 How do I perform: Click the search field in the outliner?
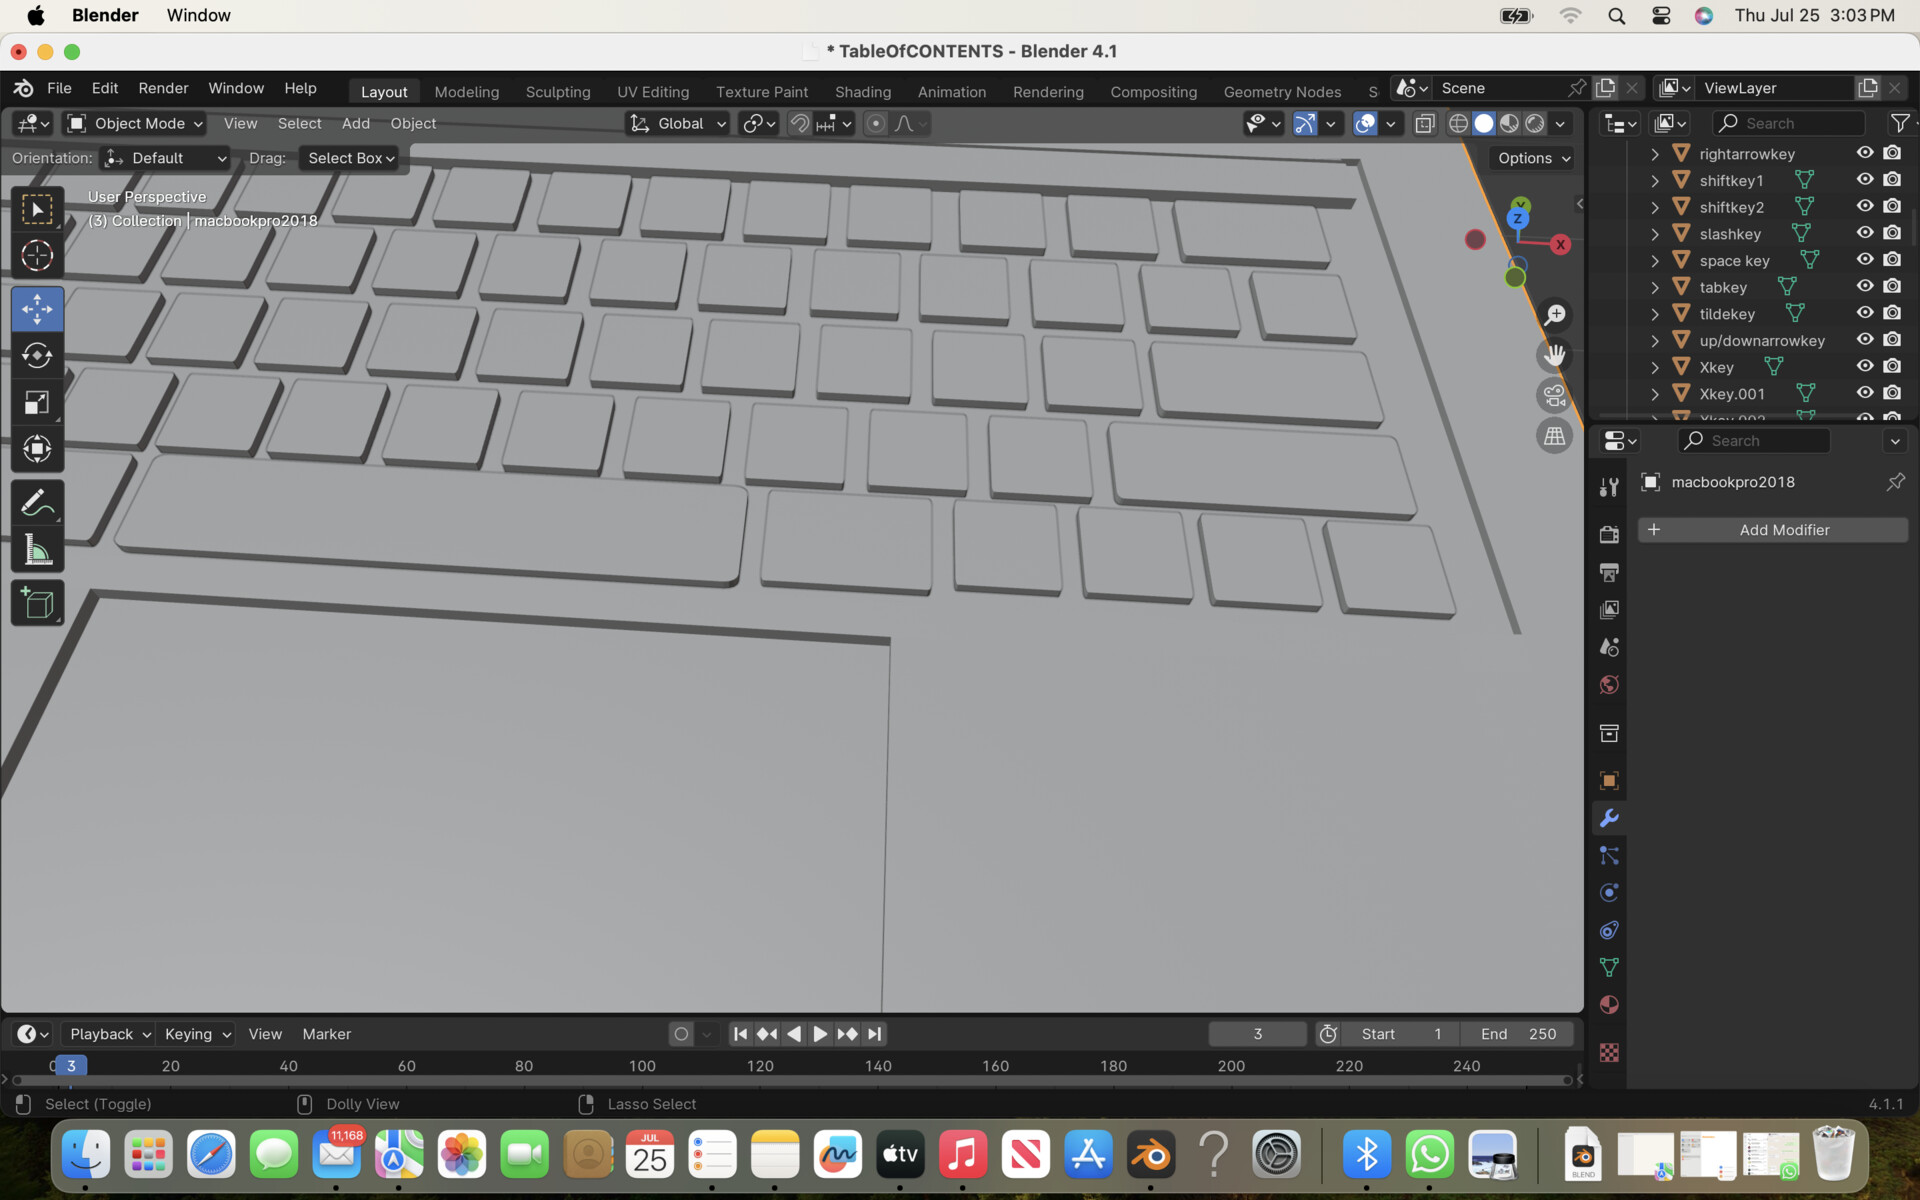pos(1789,122)
